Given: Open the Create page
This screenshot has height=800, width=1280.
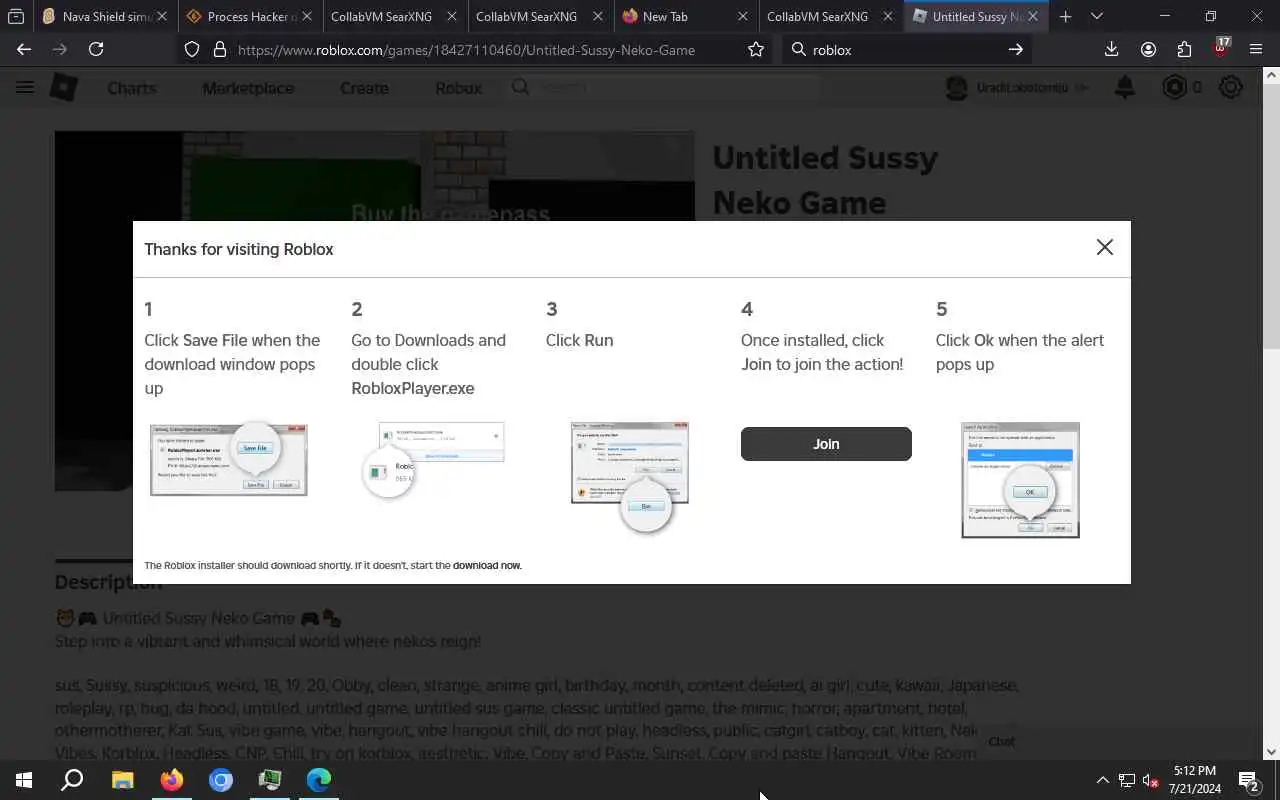Looking at the screenshot, I should [364, 88].
